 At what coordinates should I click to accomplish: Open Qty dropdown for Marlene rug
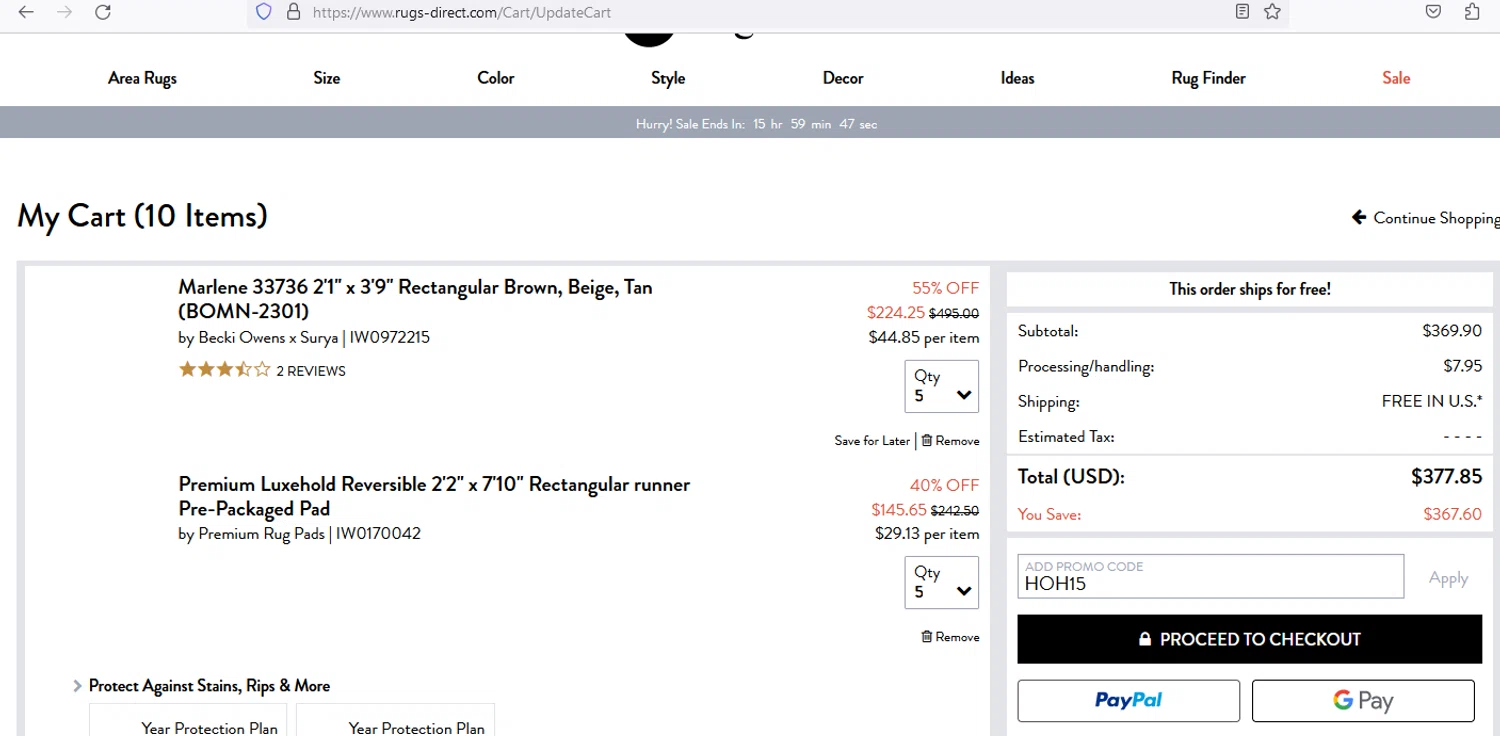coord(941,386)
